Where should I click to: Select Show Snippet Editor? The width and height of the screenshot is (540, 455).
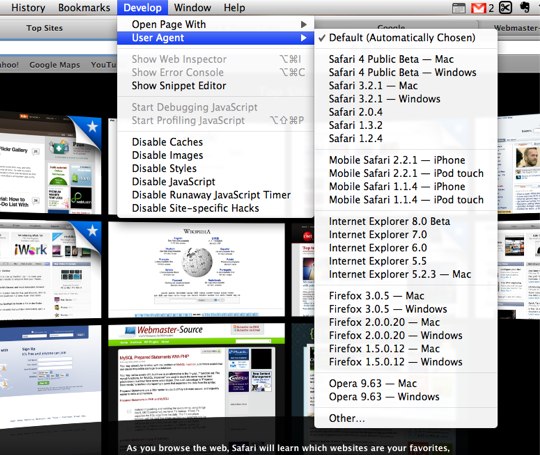pos(215,86)
